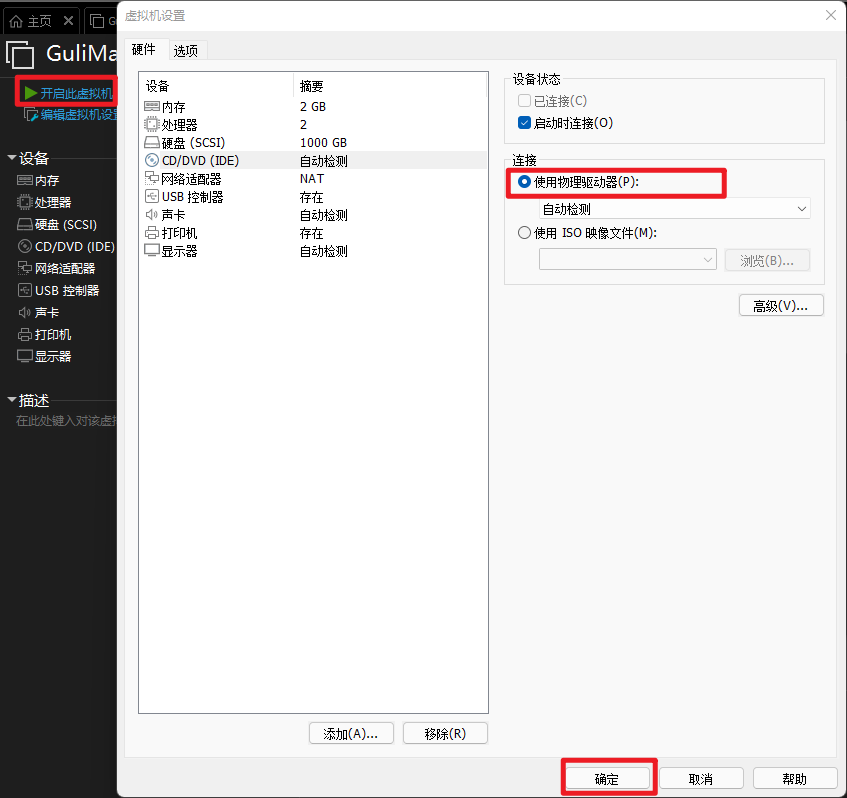Click the 2 GB memory summary value
The image size is (847, 798).
(x=313, y=106)
